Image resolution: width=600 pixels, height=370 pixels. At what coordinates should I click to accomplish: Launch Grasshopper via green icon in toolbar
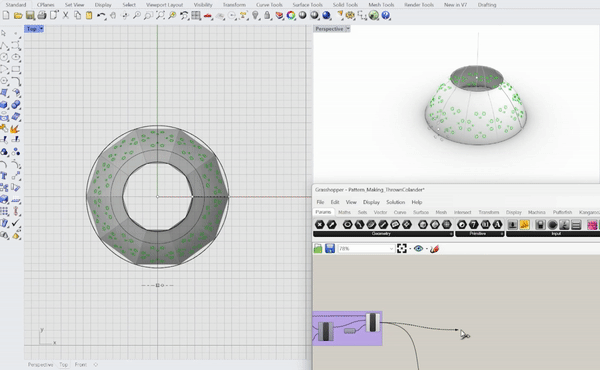click(x=374, y=16)
